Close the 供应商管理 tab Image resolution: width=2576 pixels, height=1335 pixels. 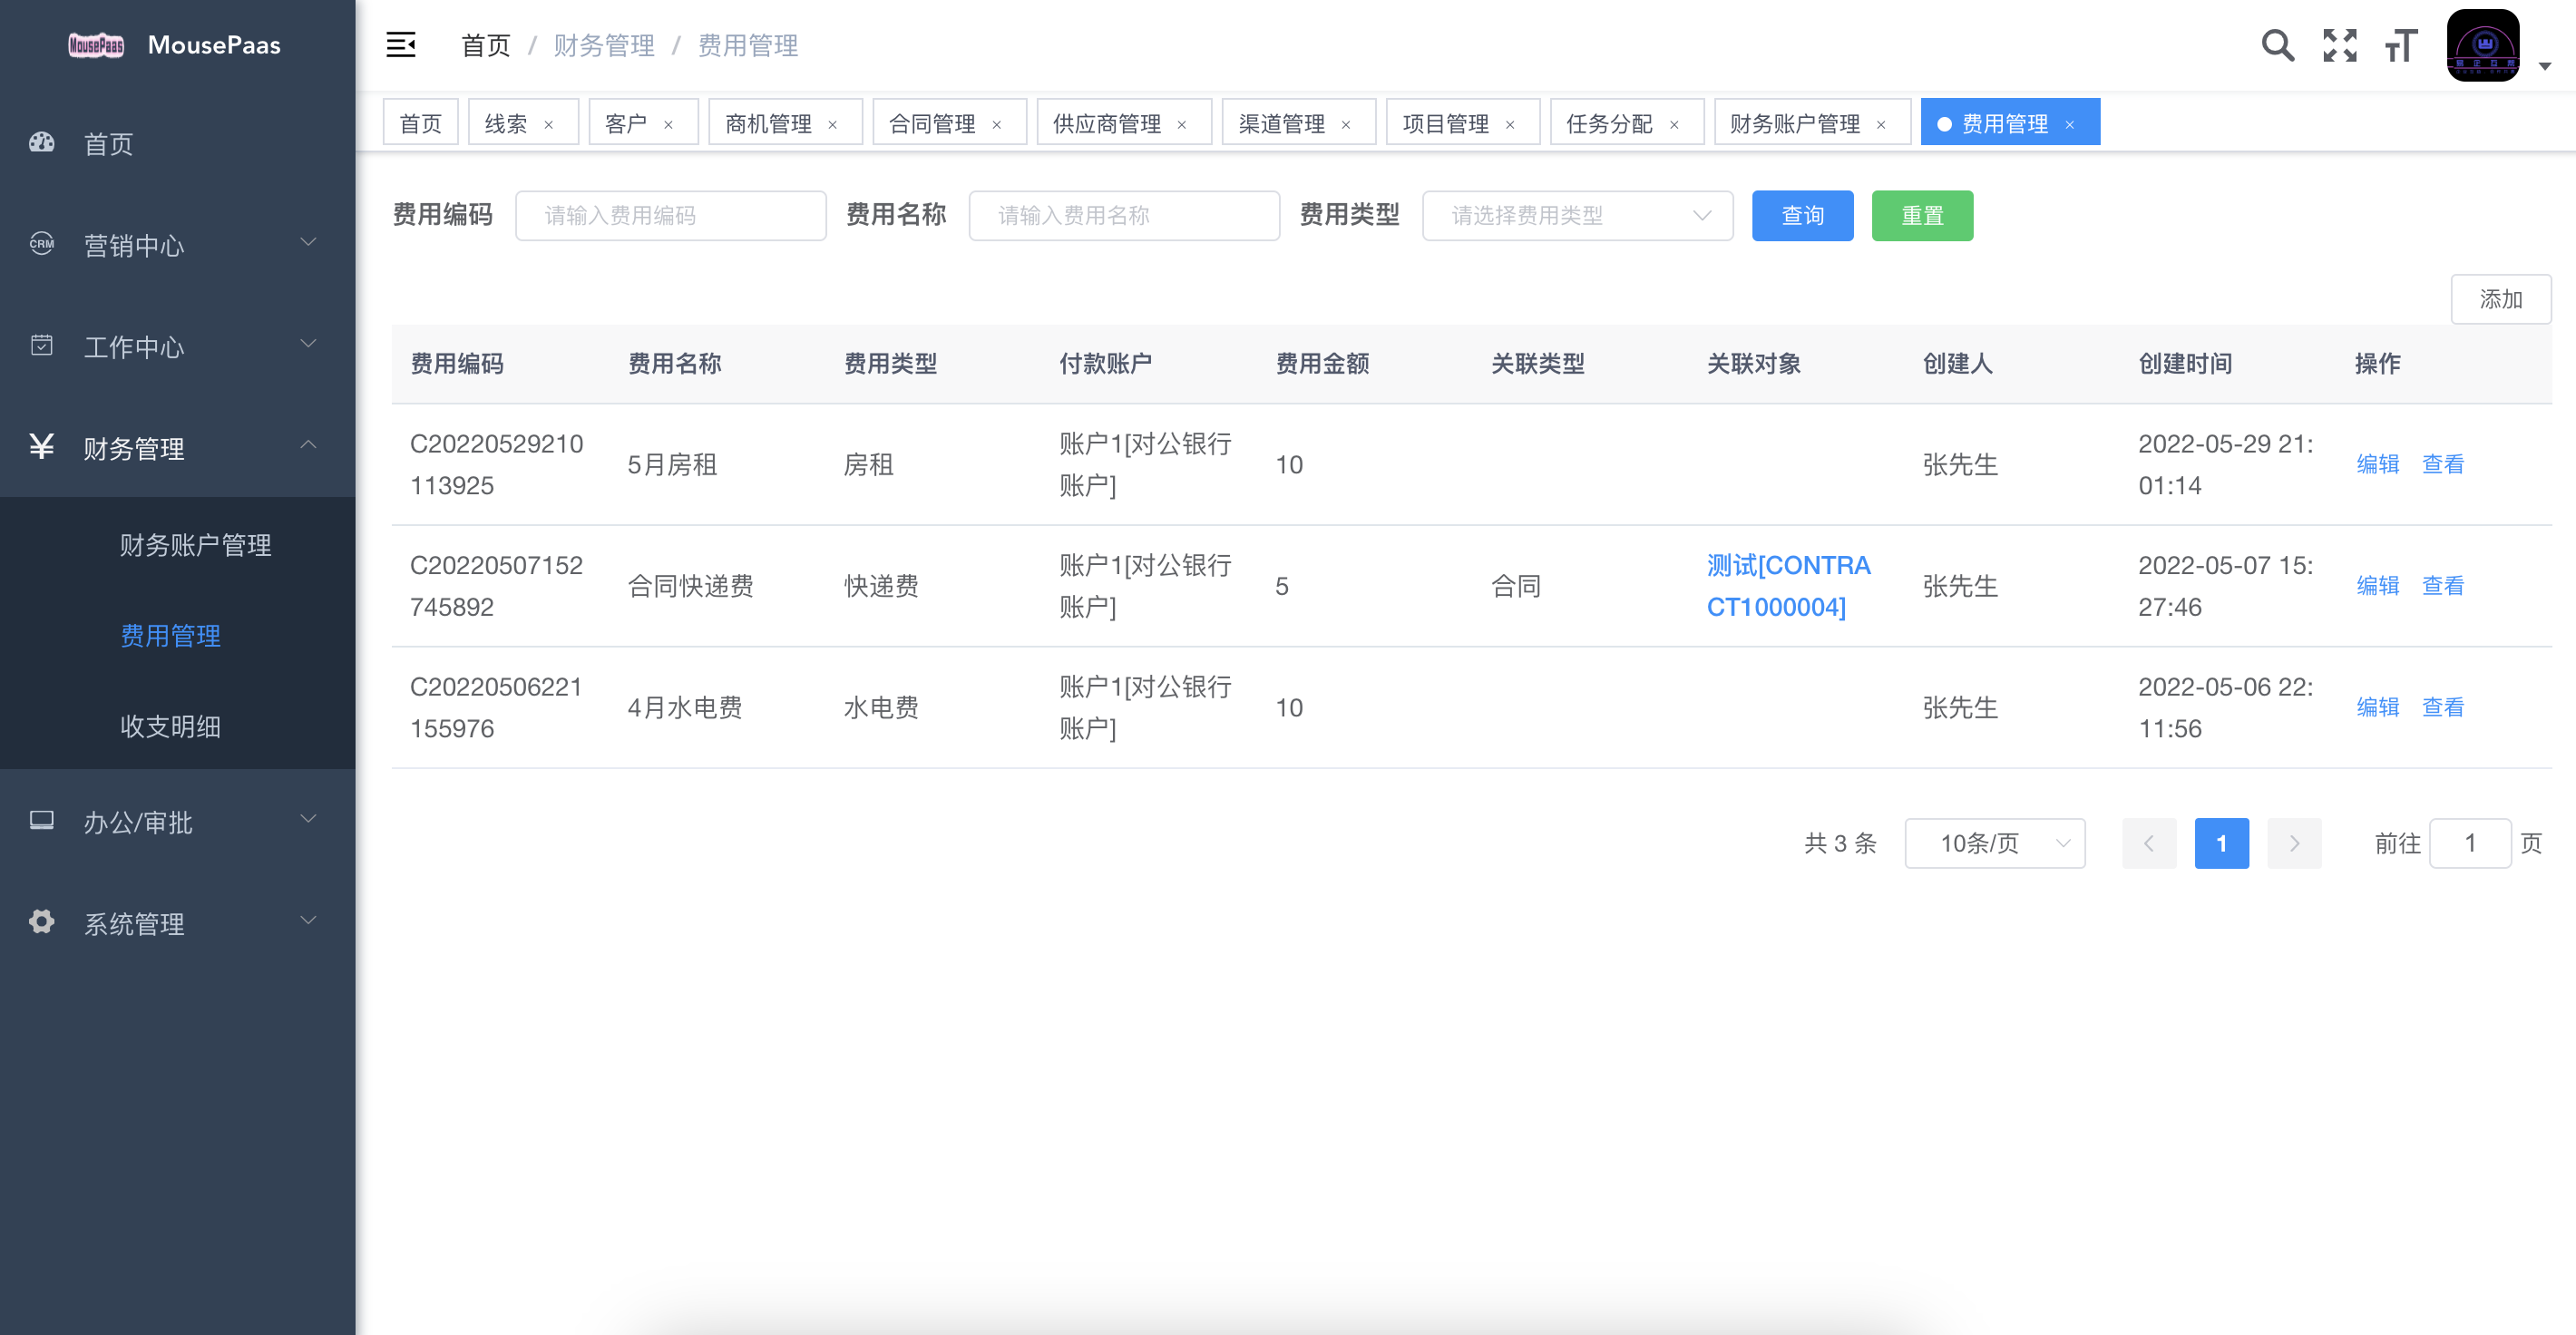point(1182,125)
